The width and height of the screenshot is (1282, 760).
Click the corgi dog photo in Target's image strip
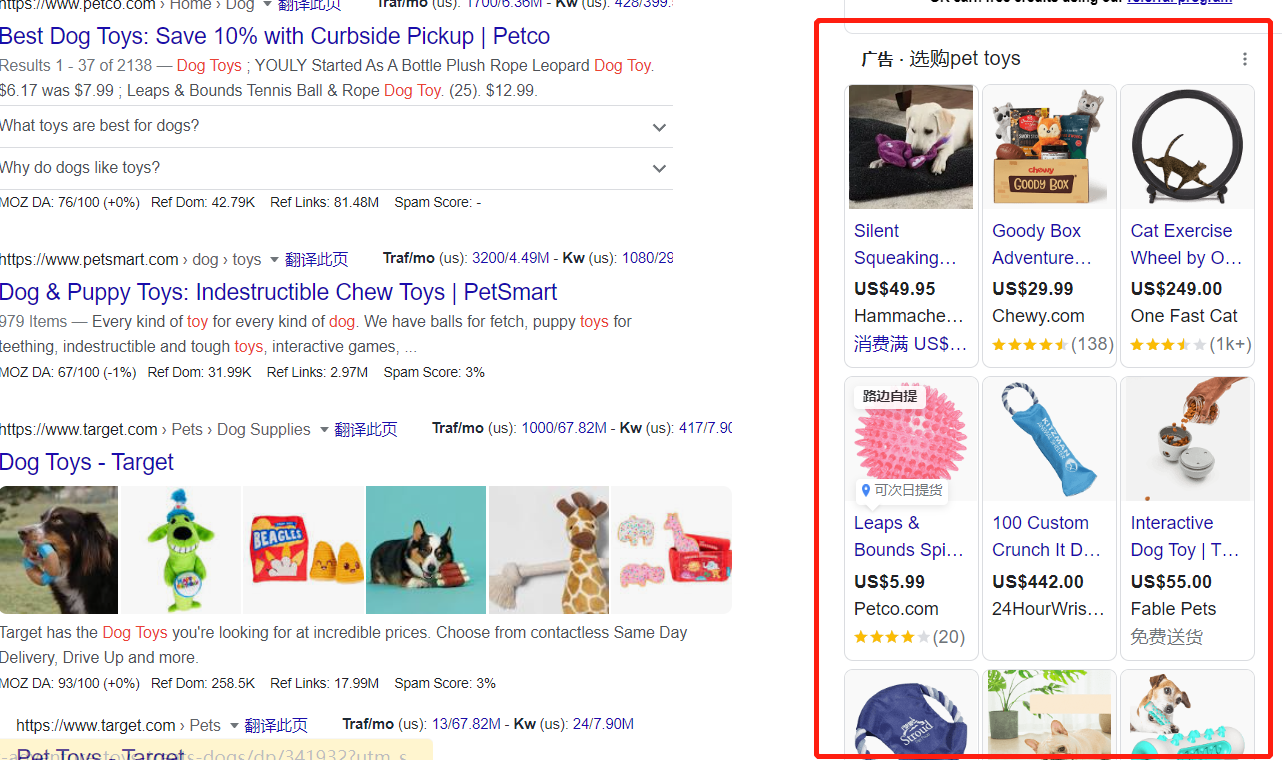pos(425,549)
